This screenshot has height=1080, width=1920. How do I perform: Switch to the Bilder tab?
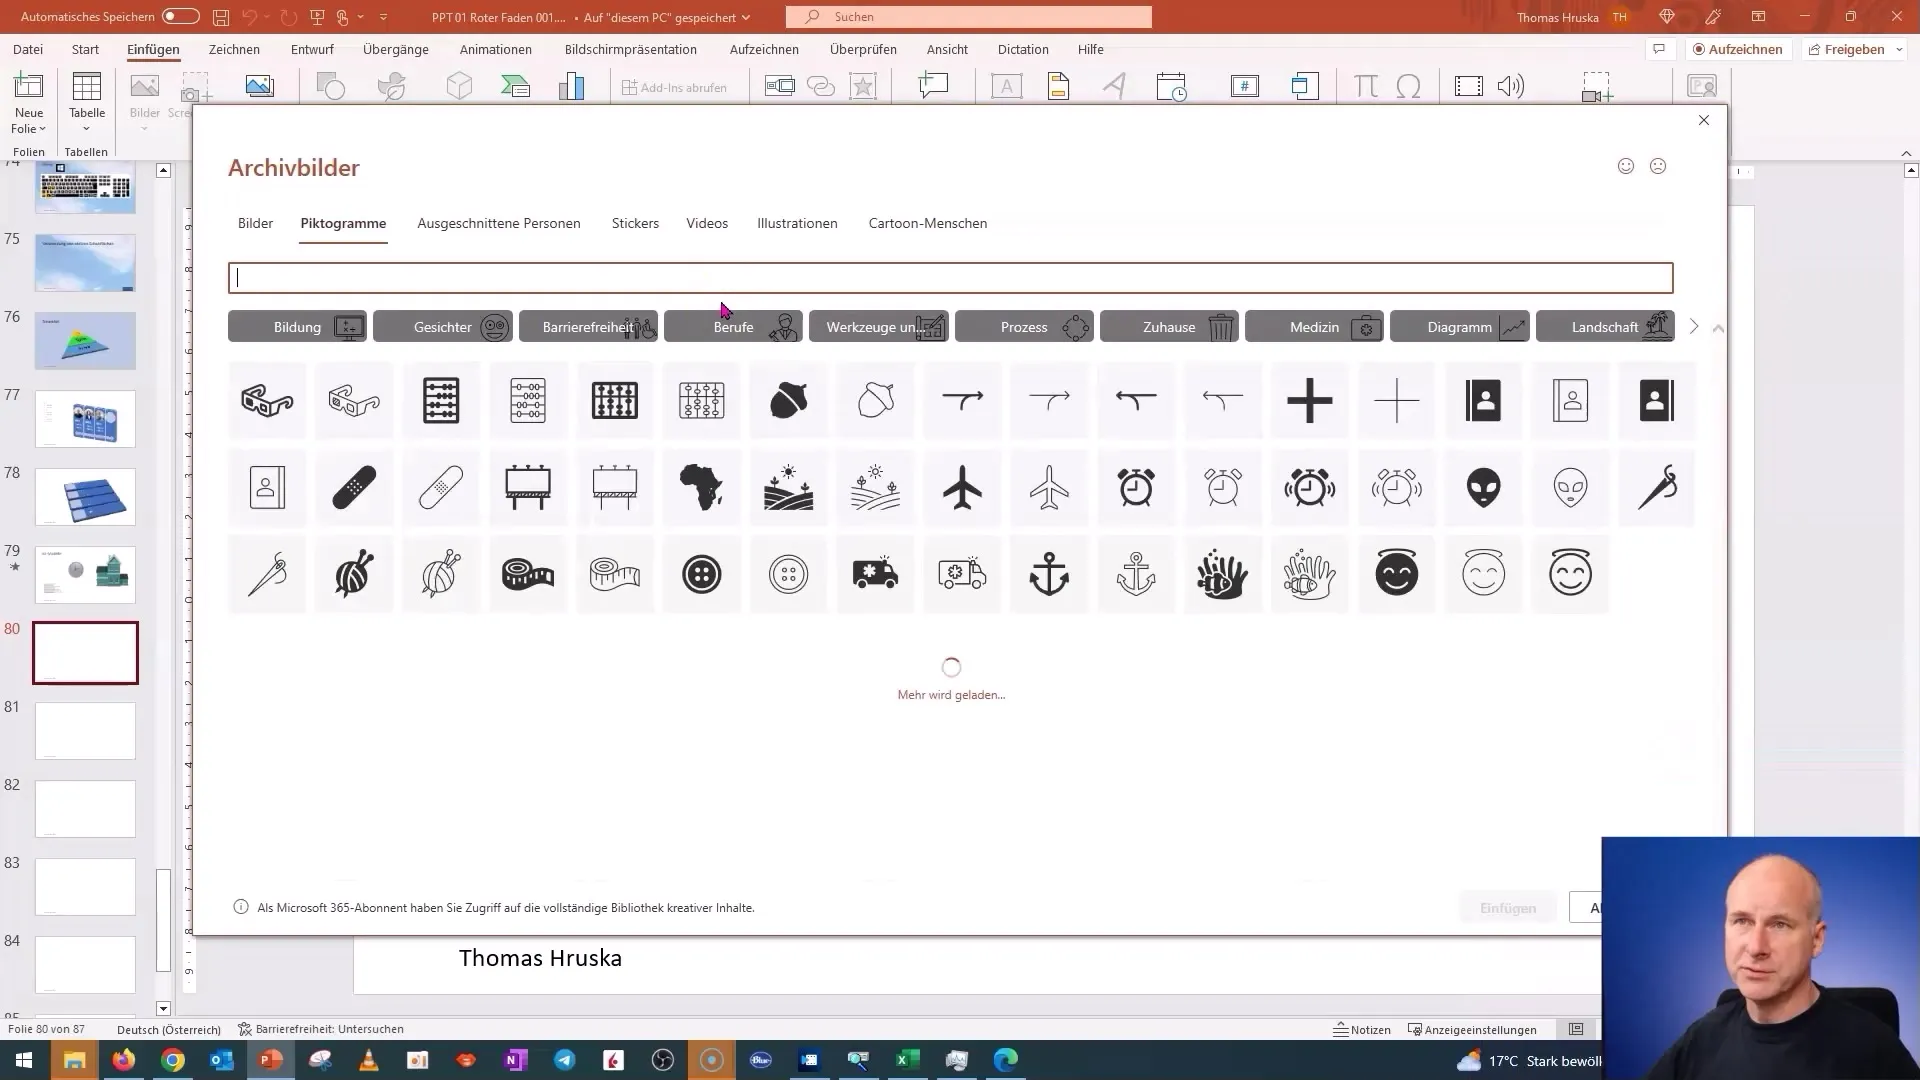[255, 223]
